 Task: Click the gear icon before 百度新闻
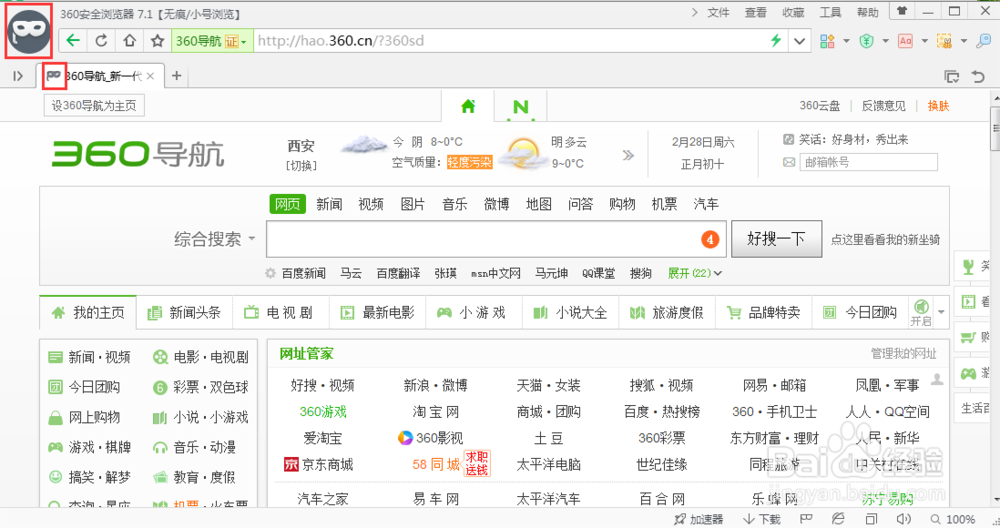click(x=270, y=274)
